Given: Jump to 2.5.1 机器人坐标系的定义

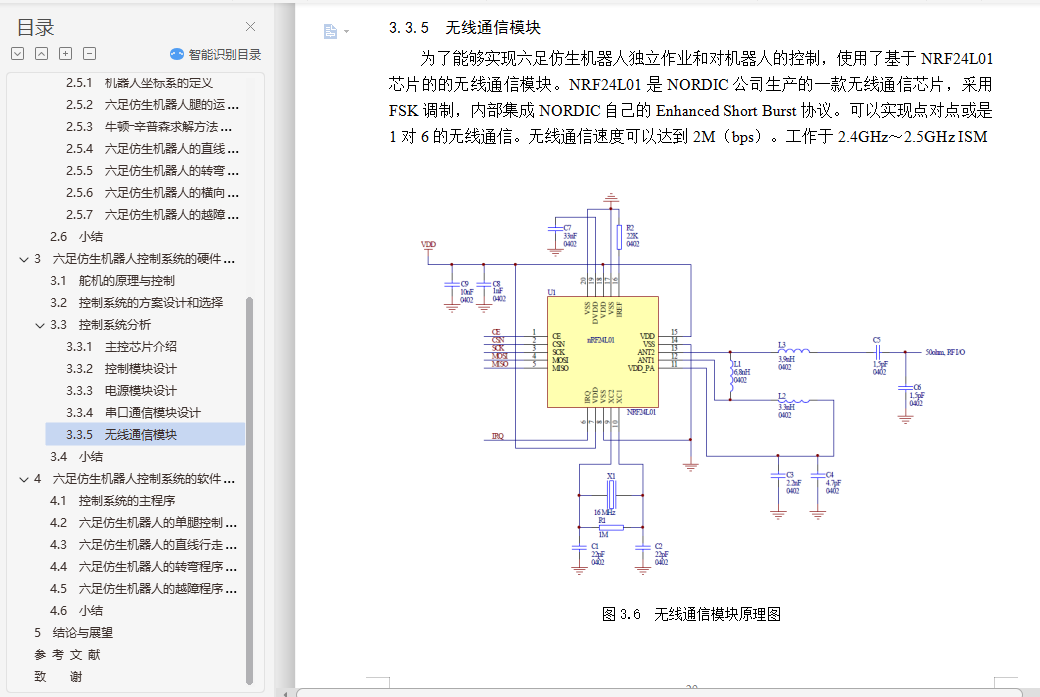Looking at the screenshot, I should tap(139, 83).
